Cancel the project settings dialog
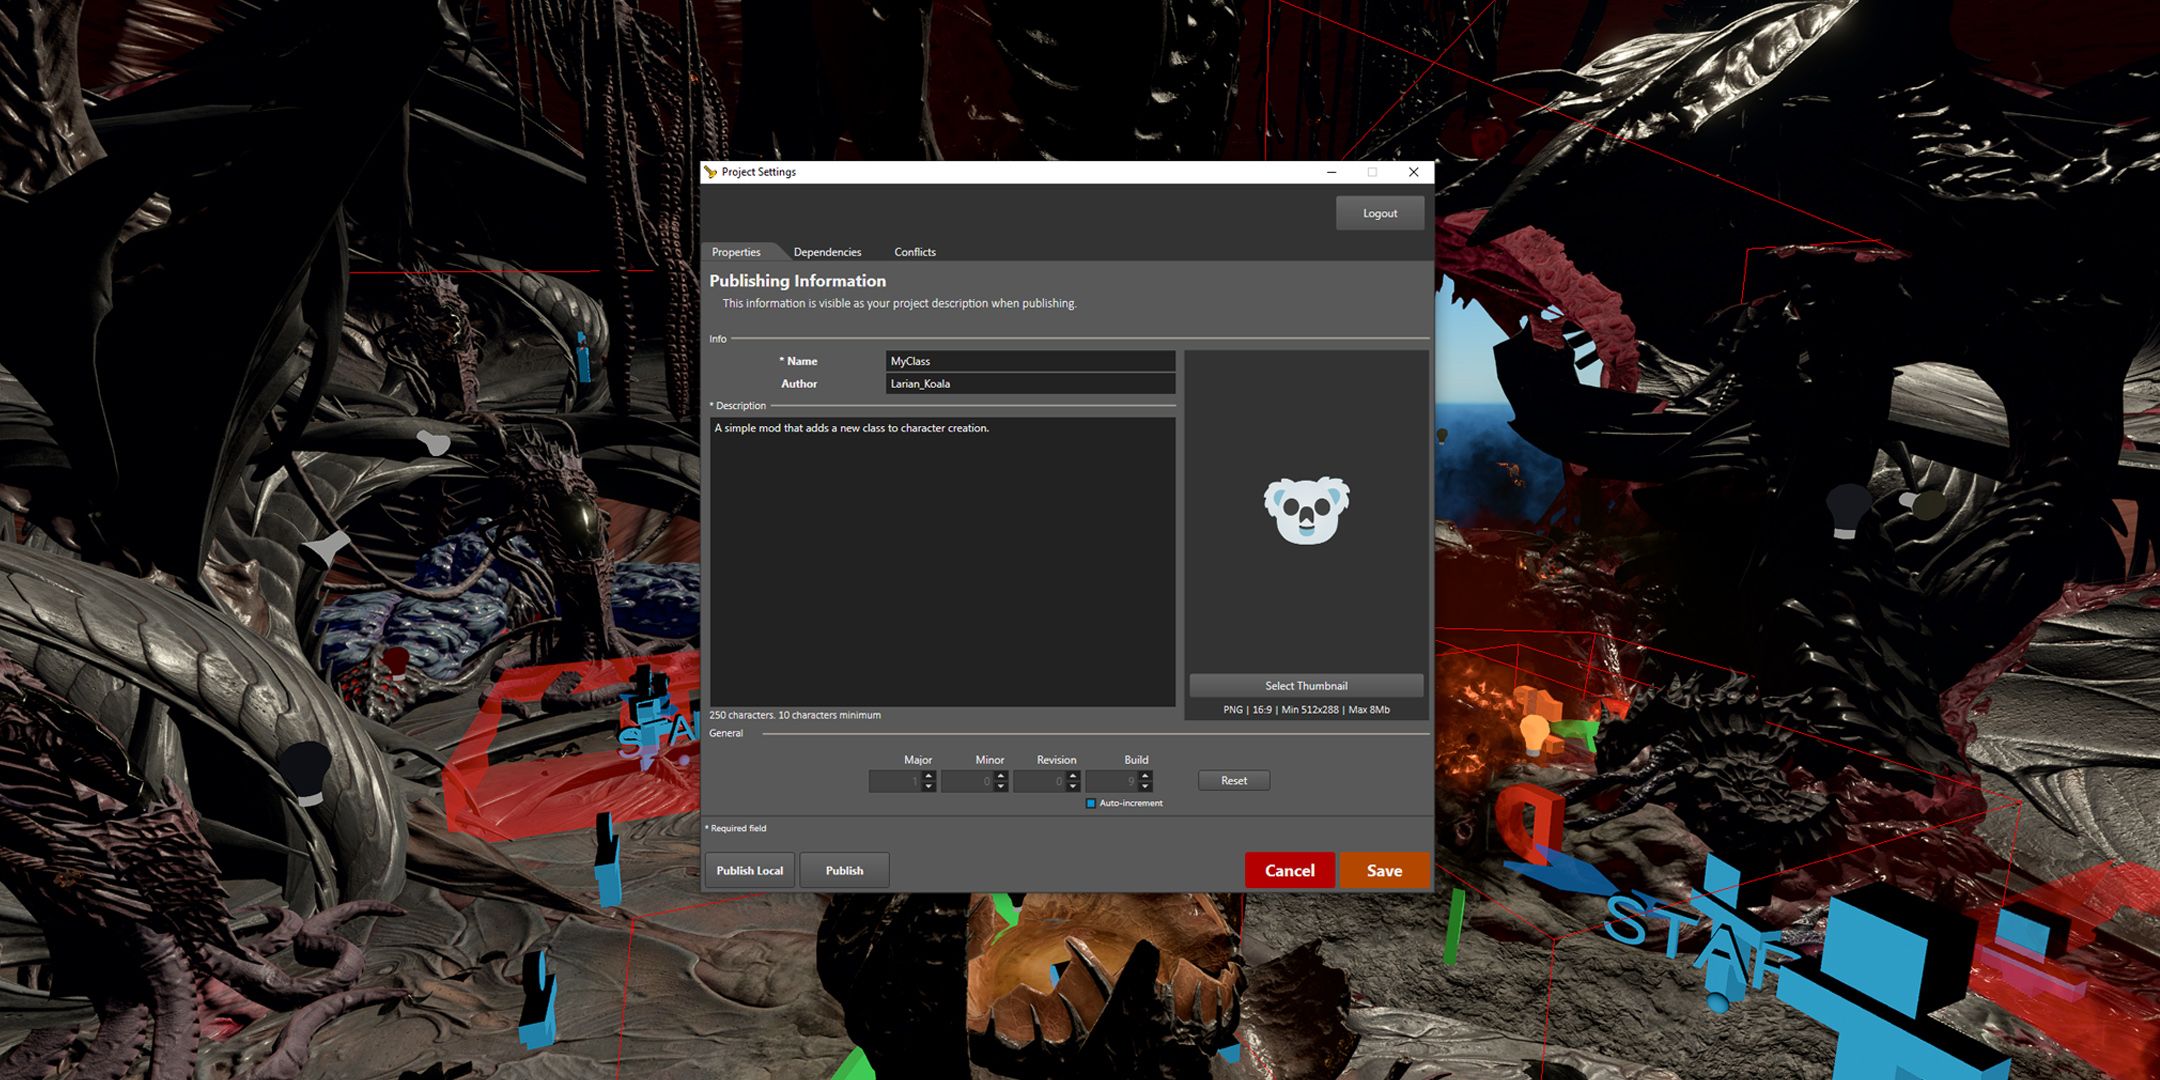Viewport: 2160px width, 1080px height. pyautogui.click(x=1287, y=869)
